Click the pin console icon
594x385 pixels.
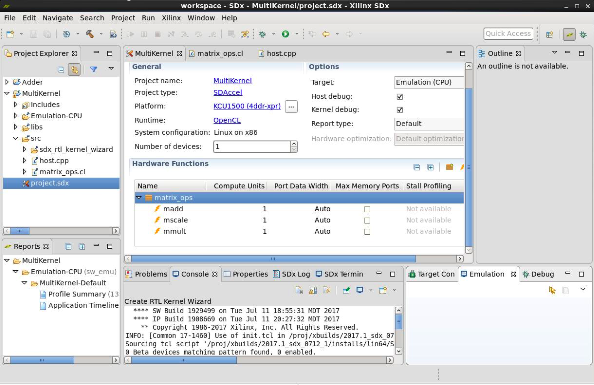[x=346, y=290]
